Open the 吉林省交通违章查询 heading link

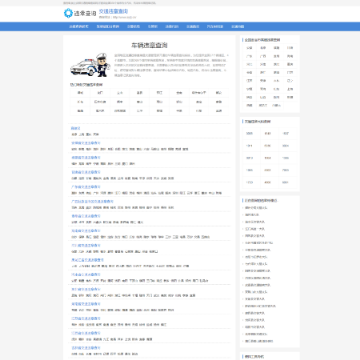click(x=86, y=348)
